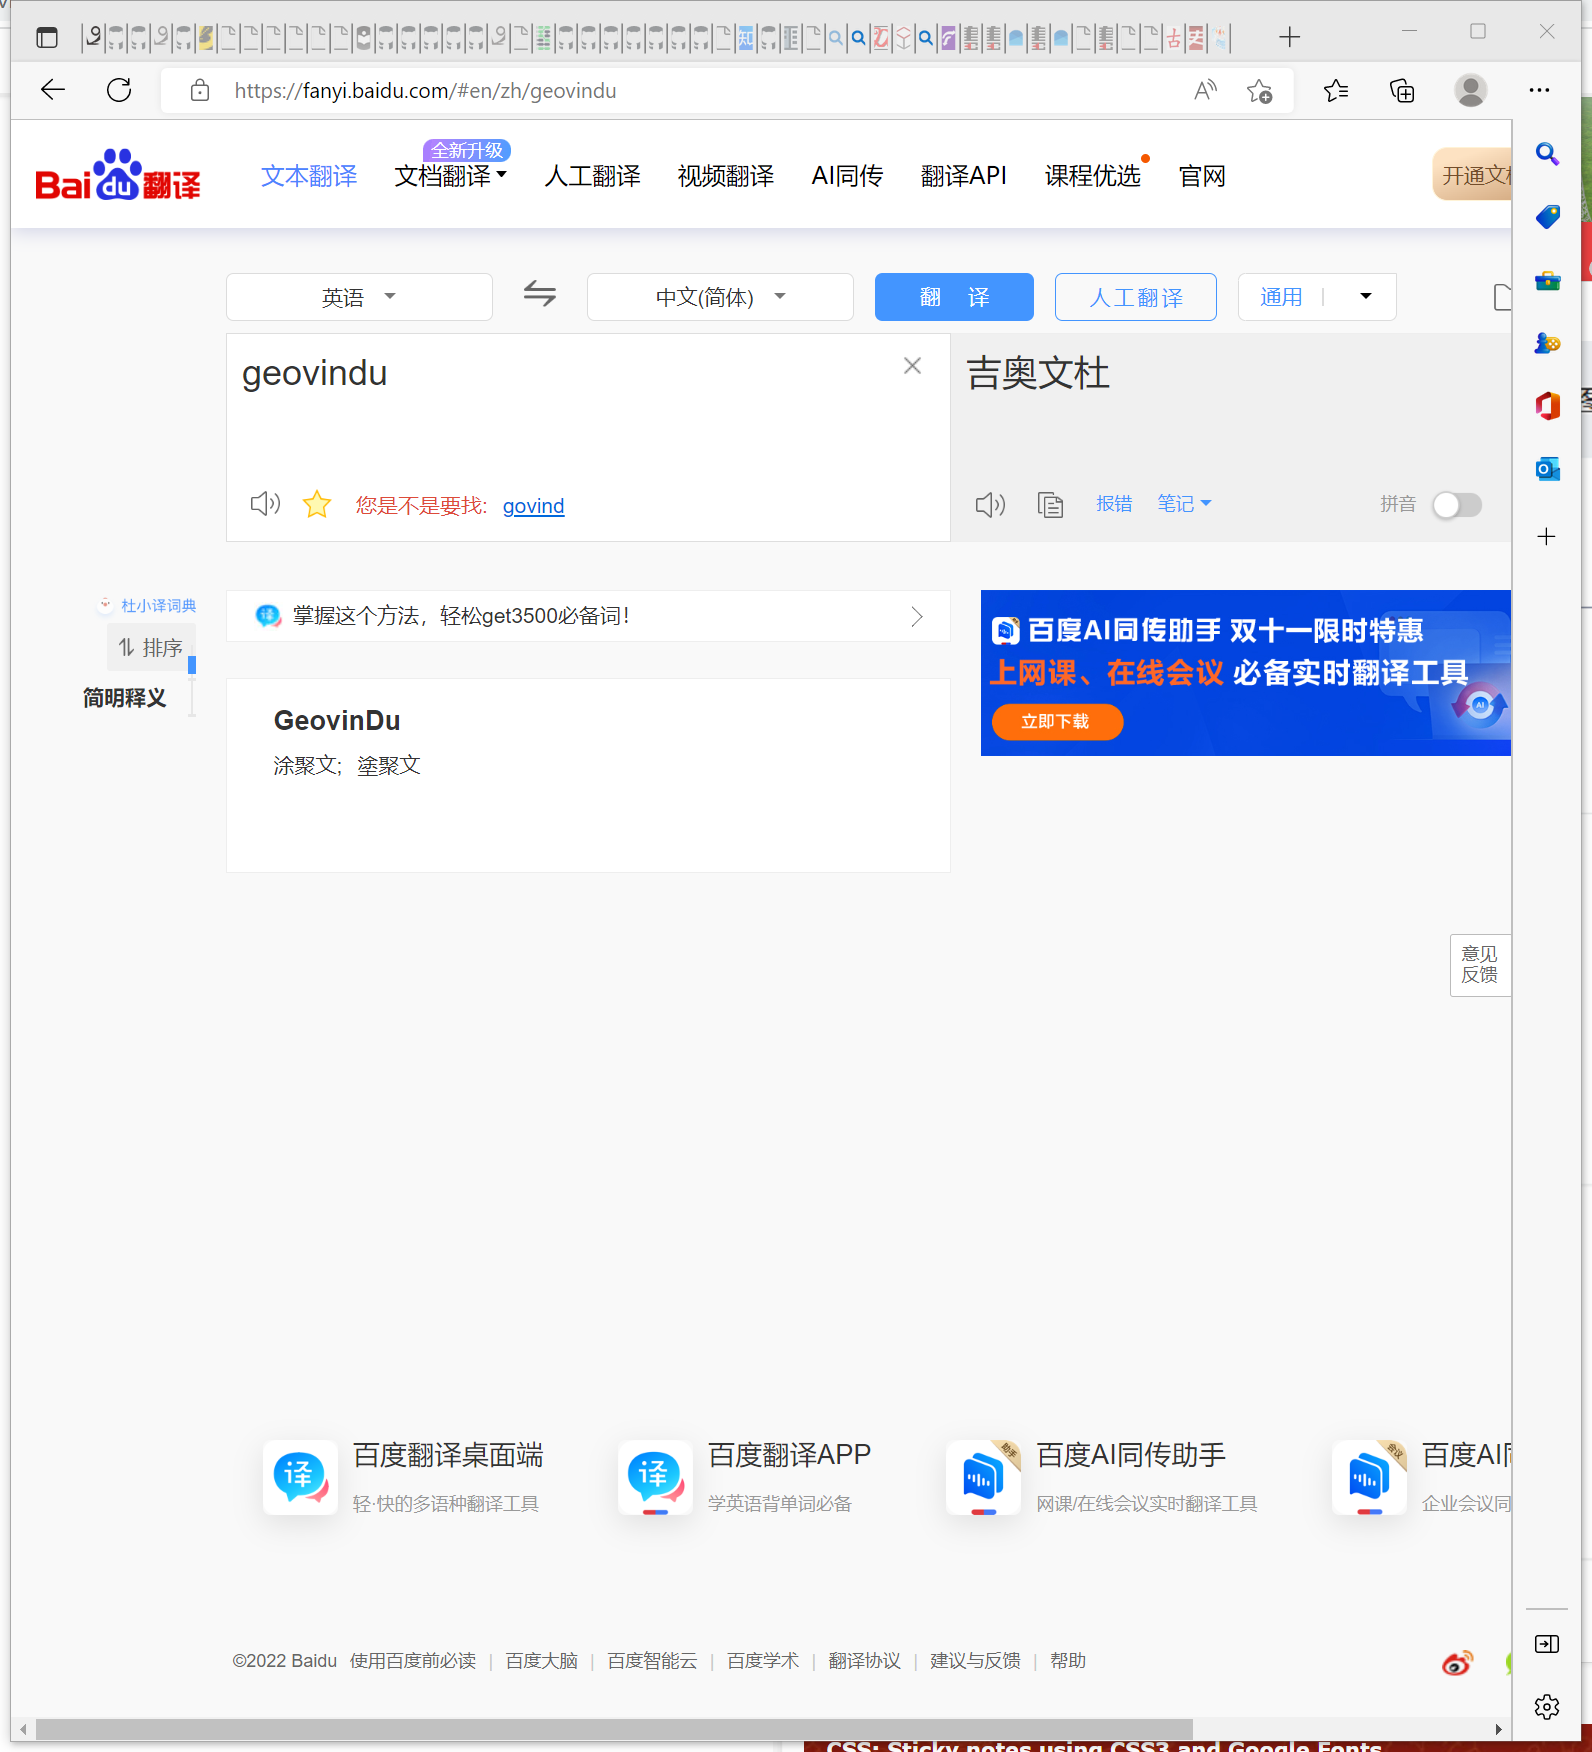Swap source and target languages
The image size is (1592, 1752).
[x=540, y=294]
